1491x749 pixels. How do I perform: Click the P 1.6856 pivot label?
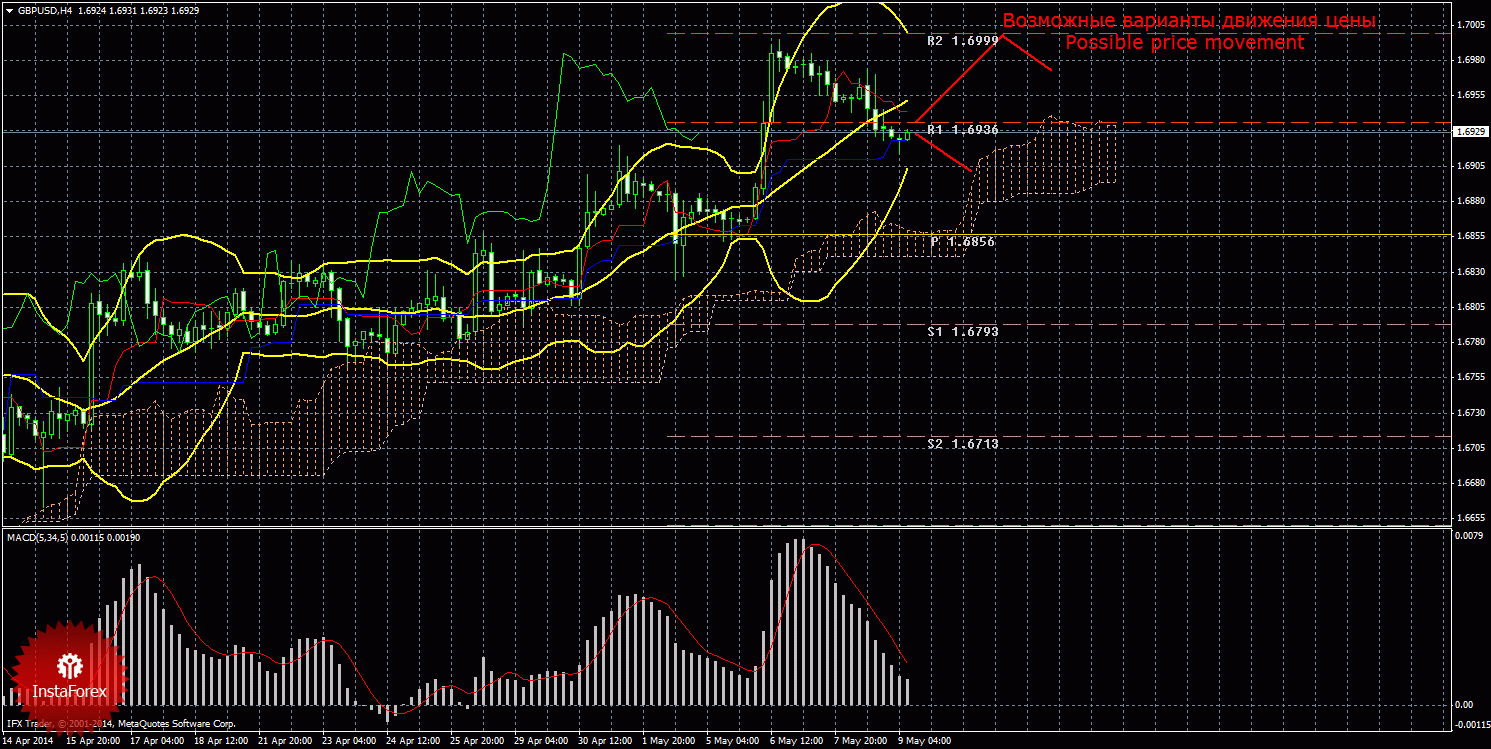pos(962,242)
